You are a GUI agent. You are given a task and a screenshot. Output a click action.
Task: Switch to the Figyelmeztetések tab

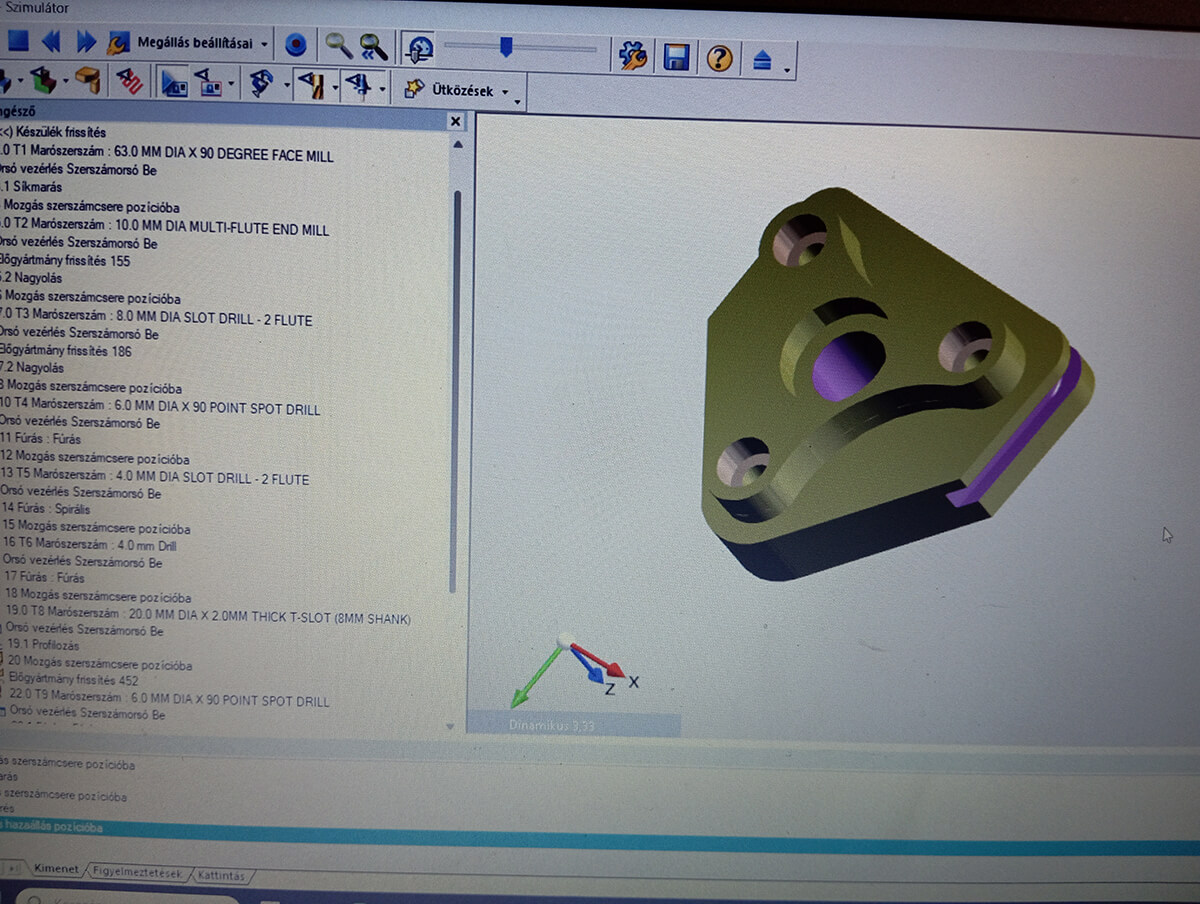(x=138, y=873)
